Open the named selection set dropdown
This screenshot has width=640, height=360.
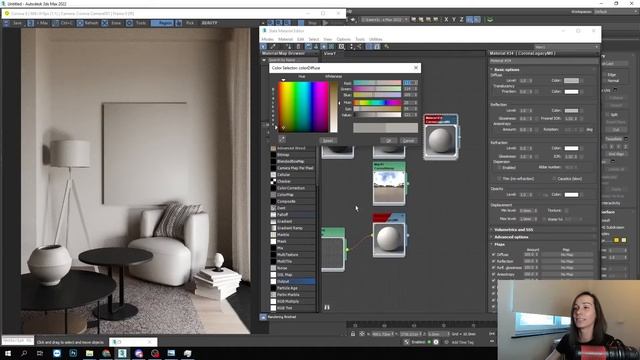(x=384, y=19)
